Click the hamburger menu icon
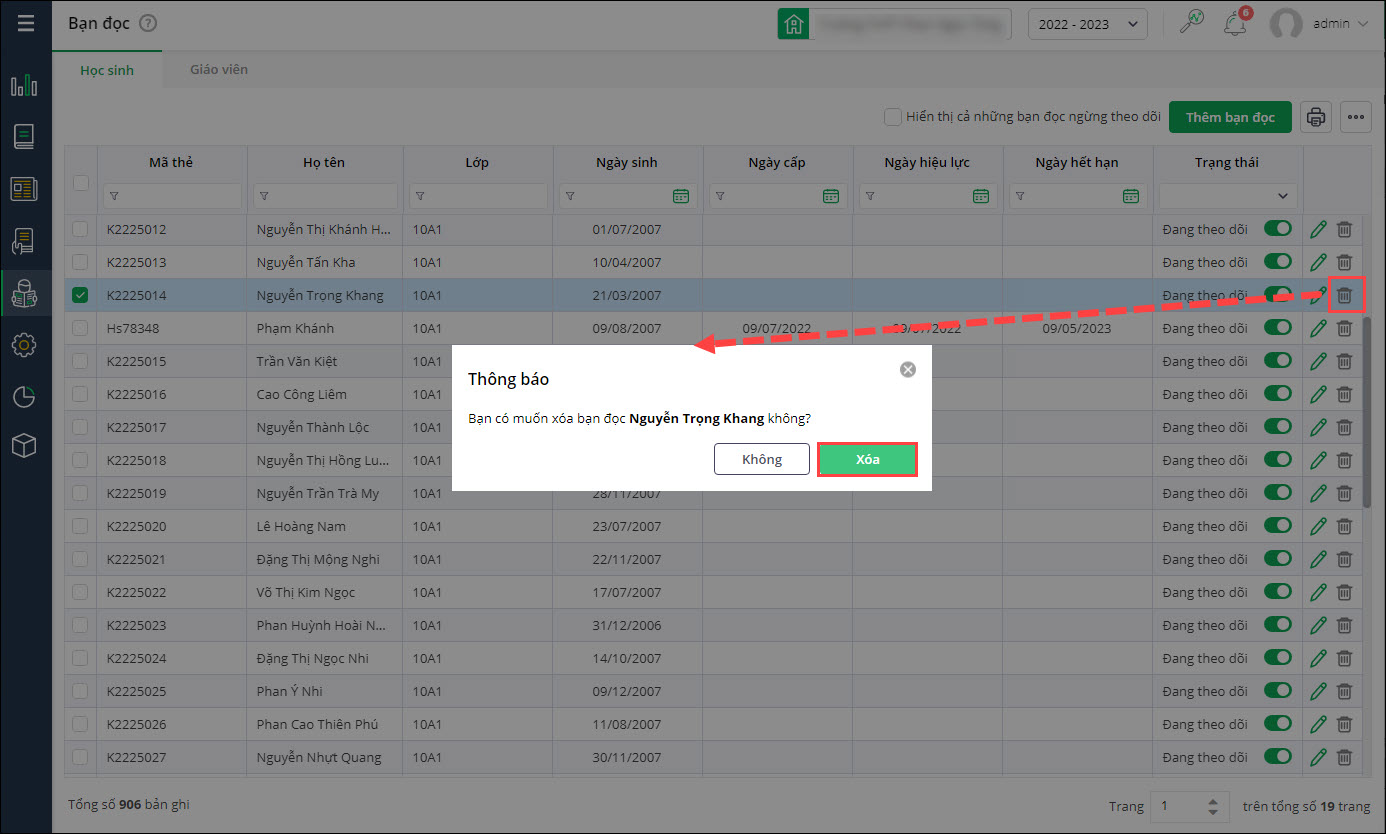 26,24
